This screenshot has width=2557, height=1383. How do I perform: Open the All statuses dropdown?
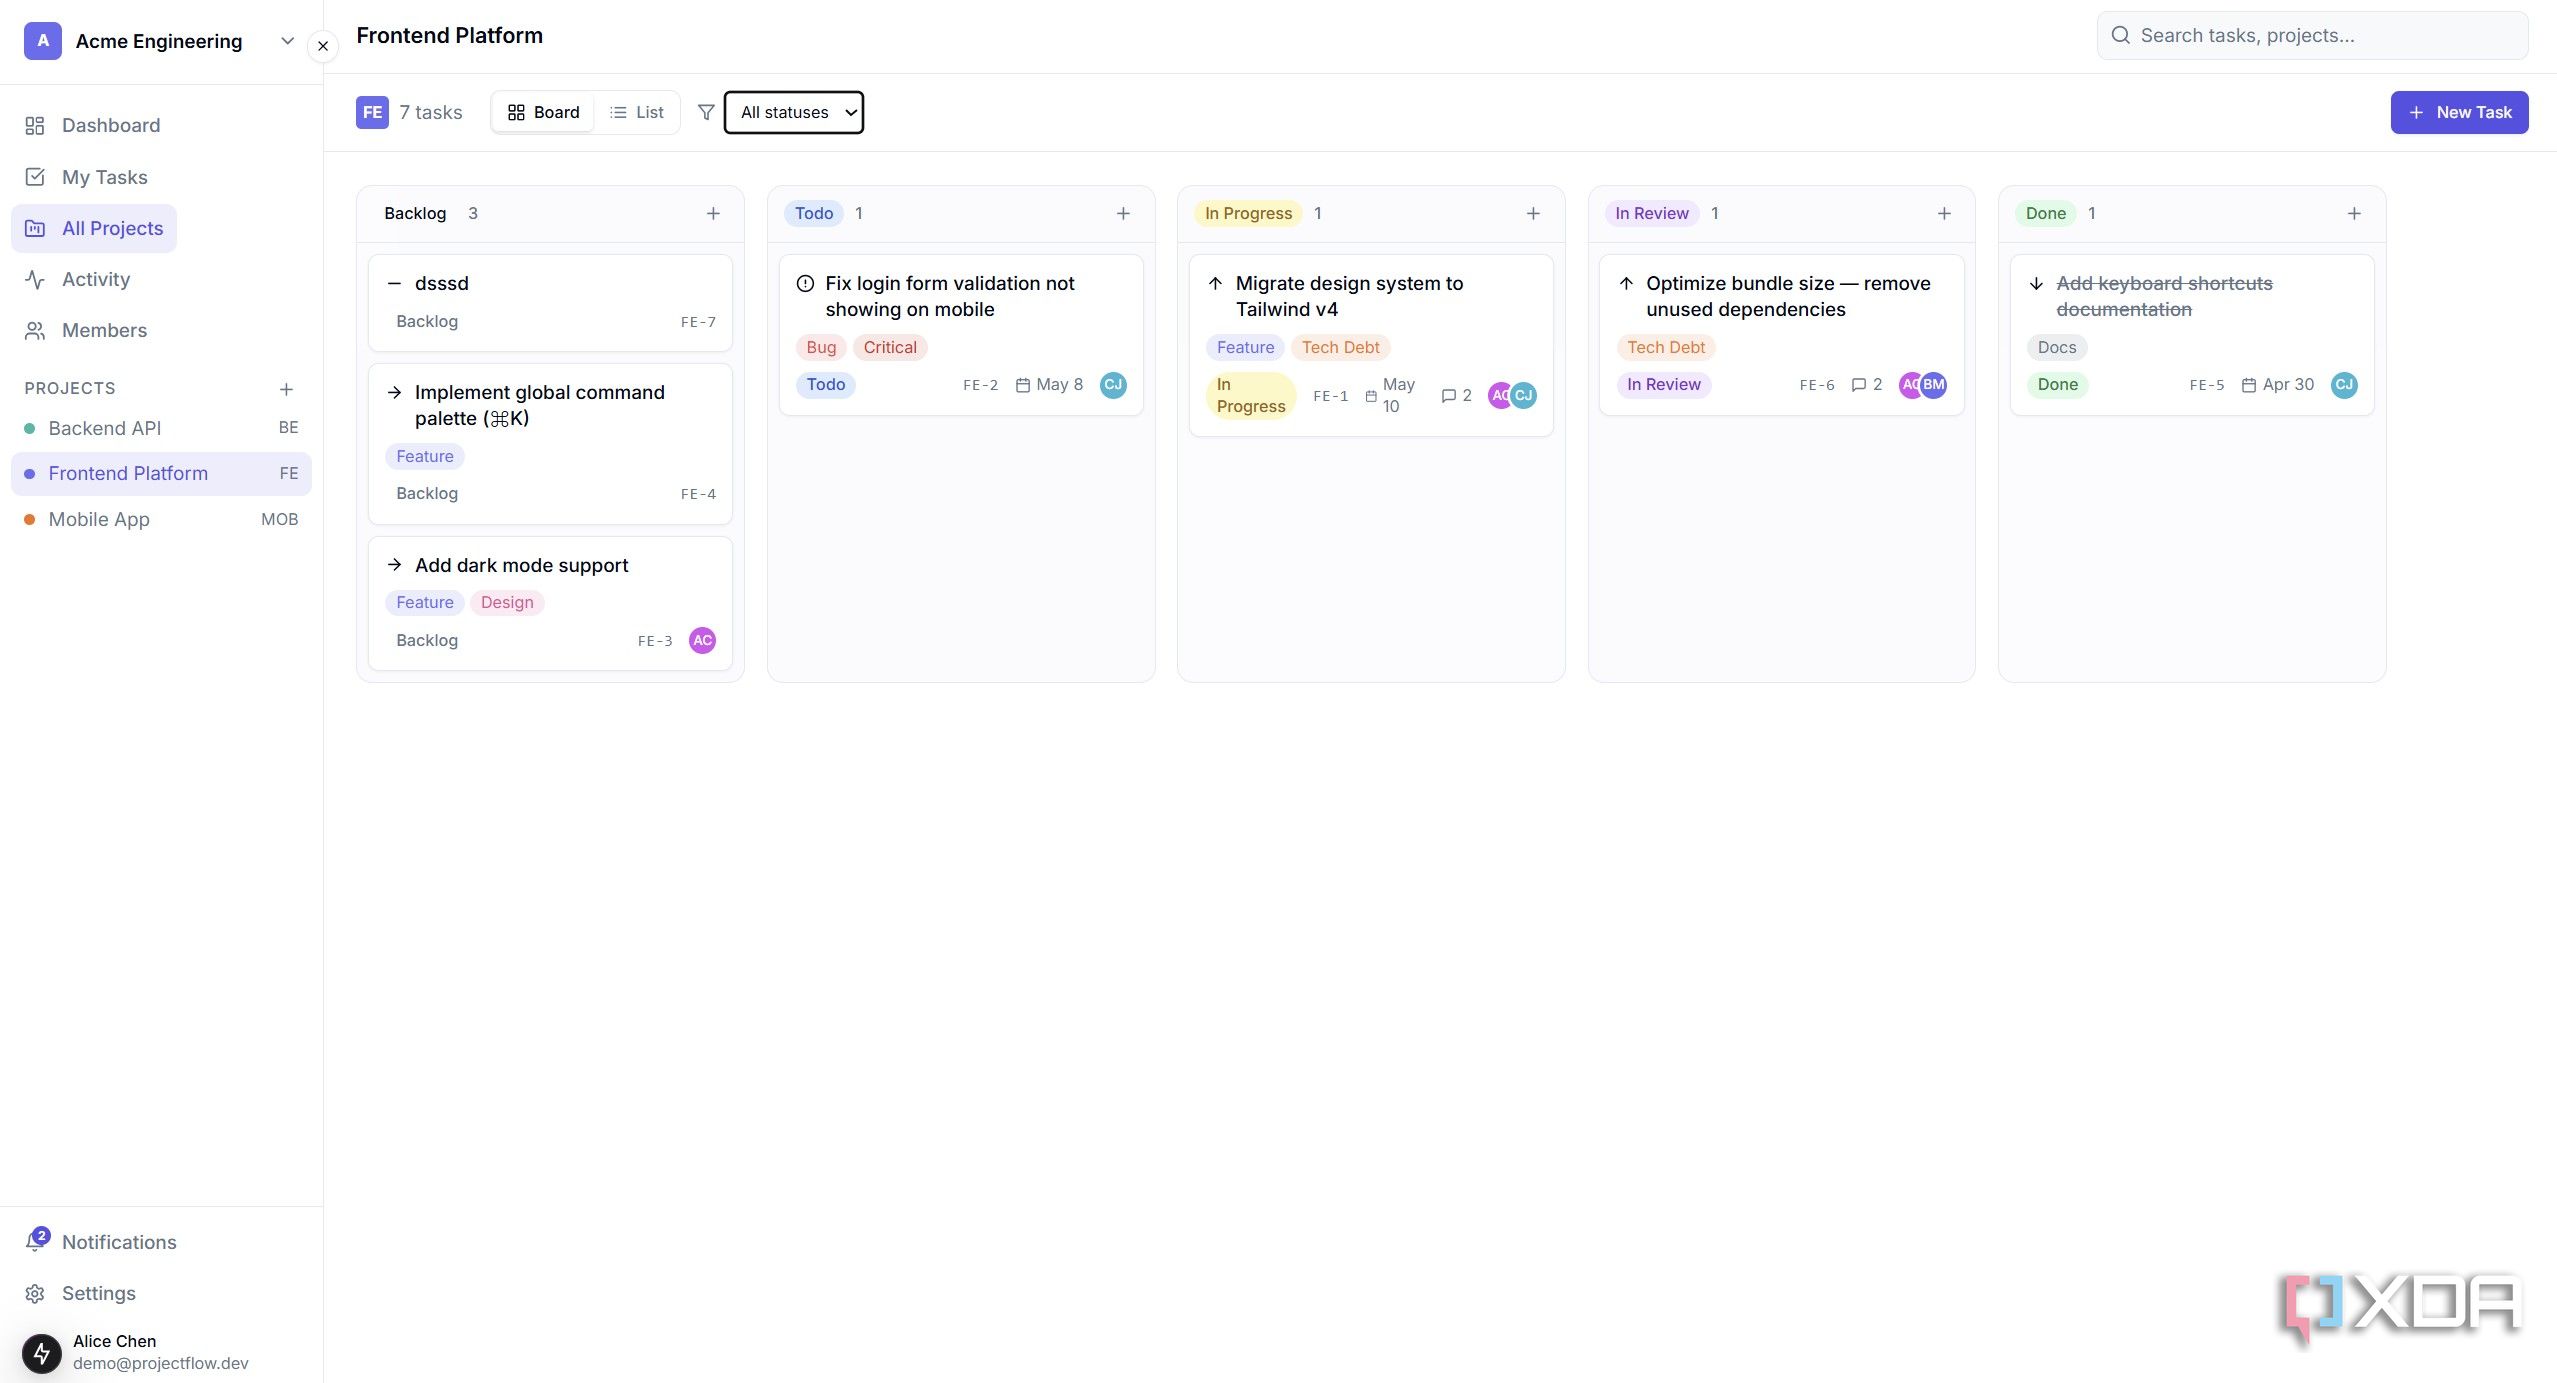click(794, 112)
